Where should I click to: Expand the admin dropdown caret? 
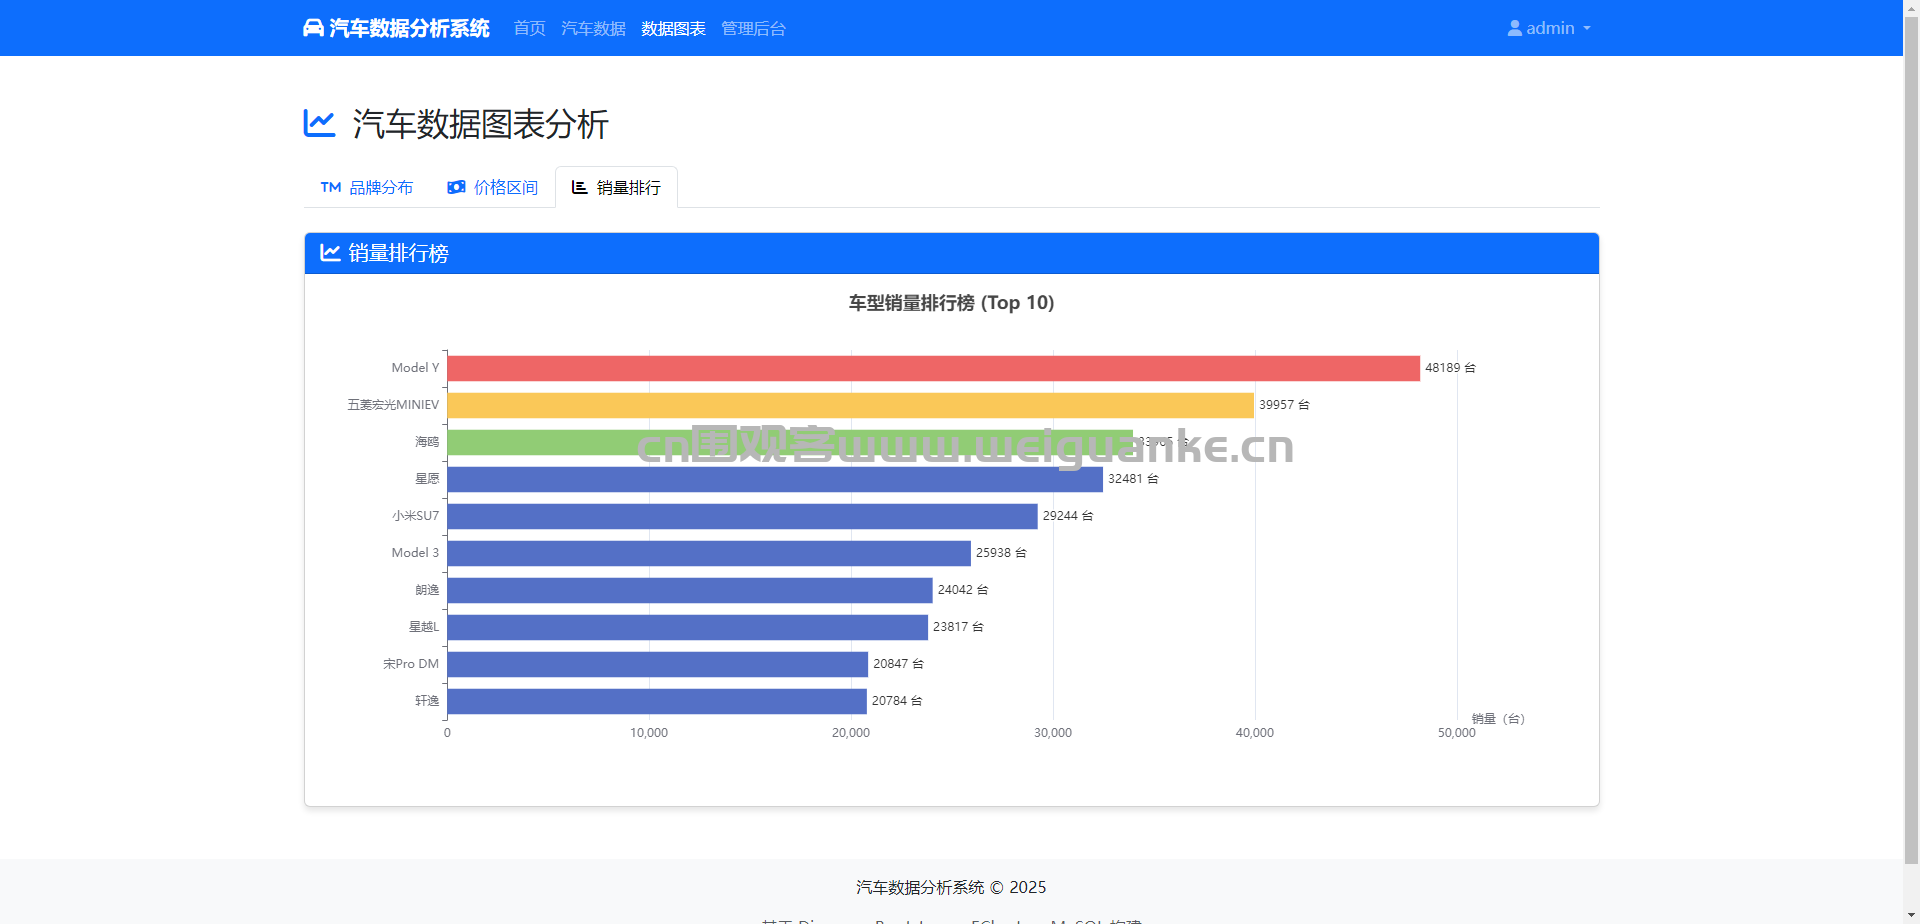[1586, 28]
